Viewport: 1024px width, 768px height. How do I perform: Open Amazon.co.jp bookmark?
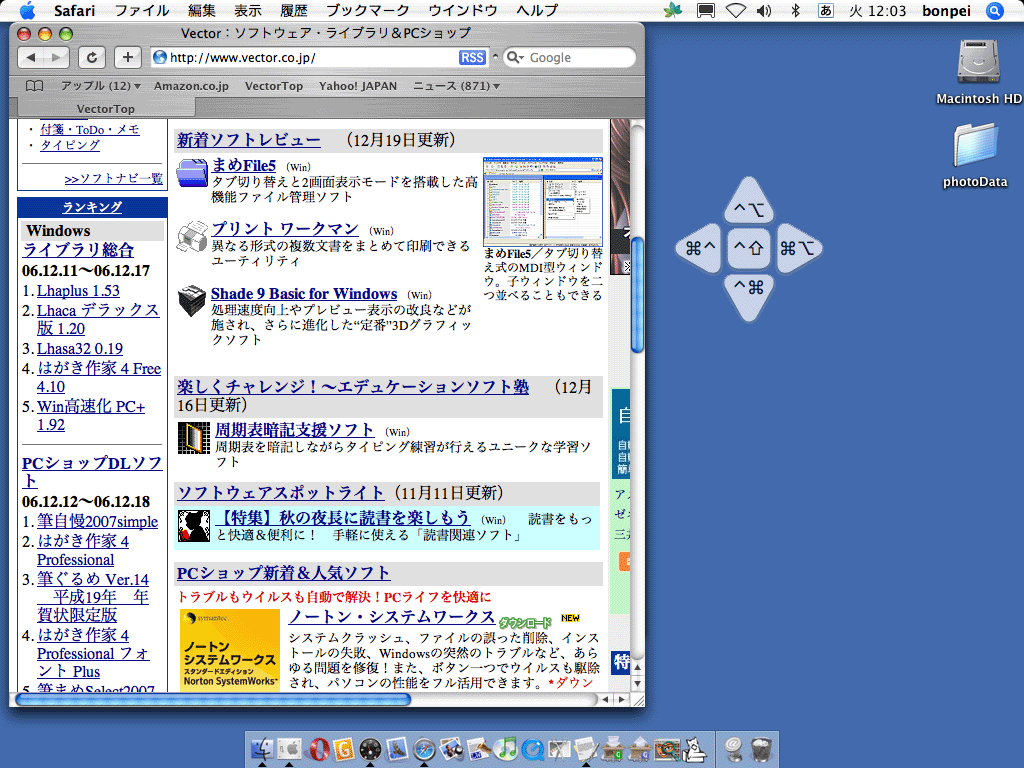coord(191,86)
